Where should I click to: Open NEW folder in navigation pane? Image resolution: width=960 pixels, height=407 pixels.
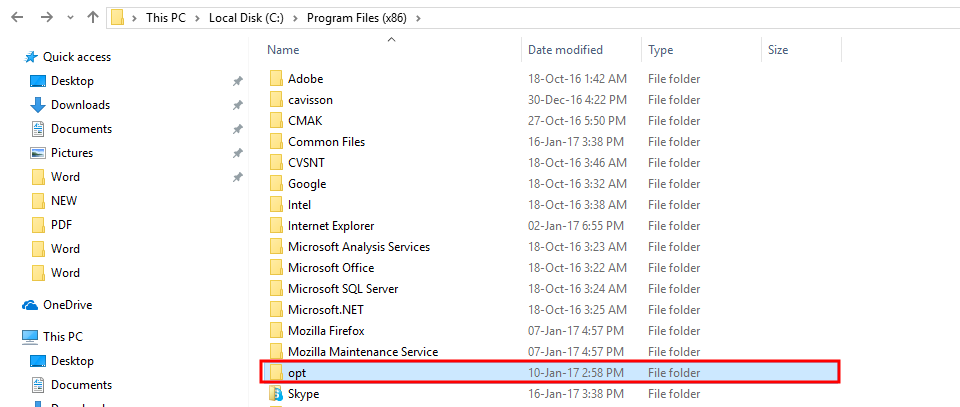coord(64,201)
